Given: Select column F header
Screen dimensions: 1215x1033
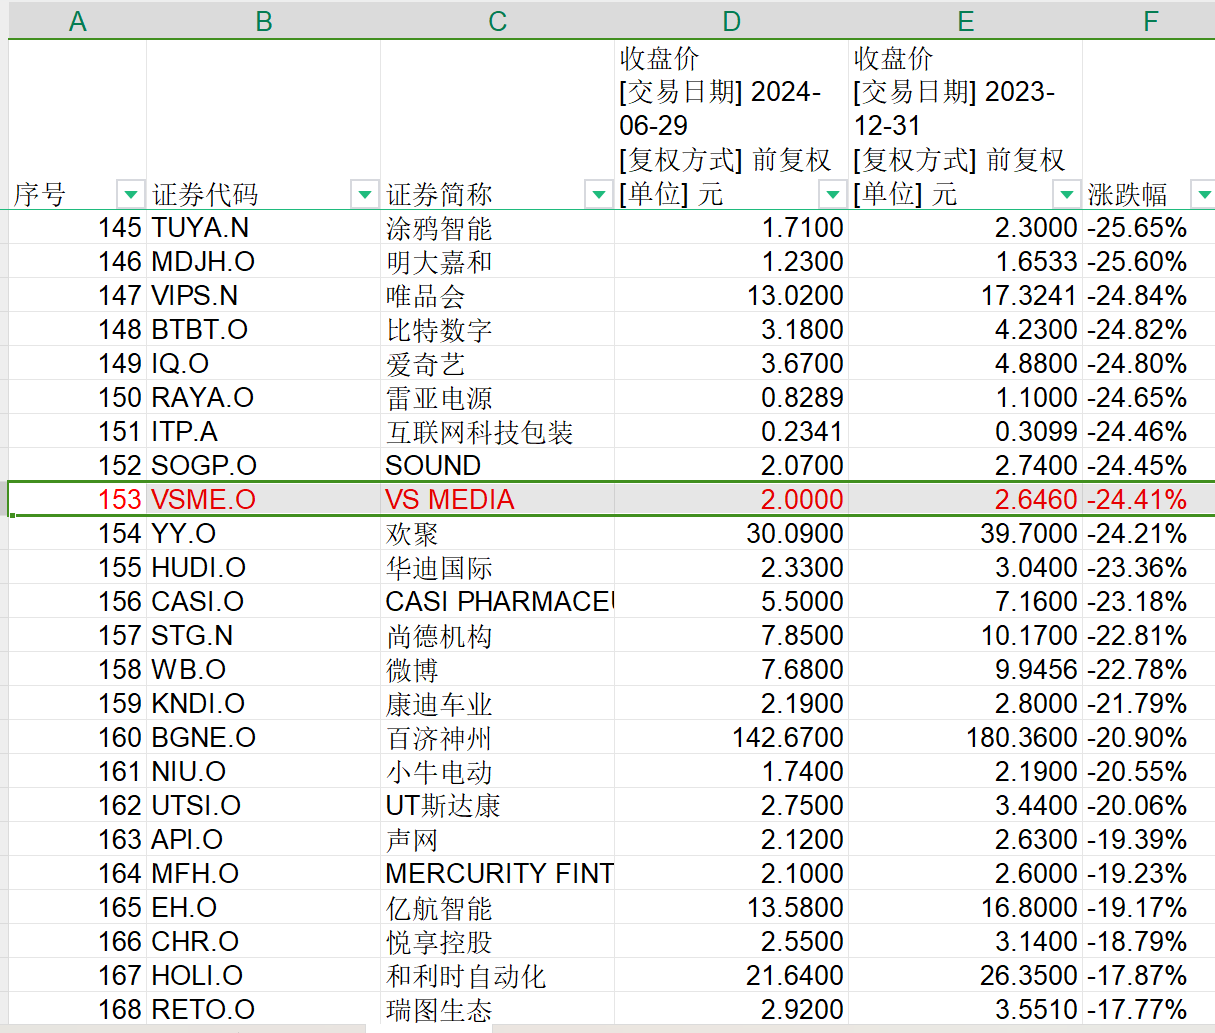Looking at the screenshot, I should [x=1150, y=20].
